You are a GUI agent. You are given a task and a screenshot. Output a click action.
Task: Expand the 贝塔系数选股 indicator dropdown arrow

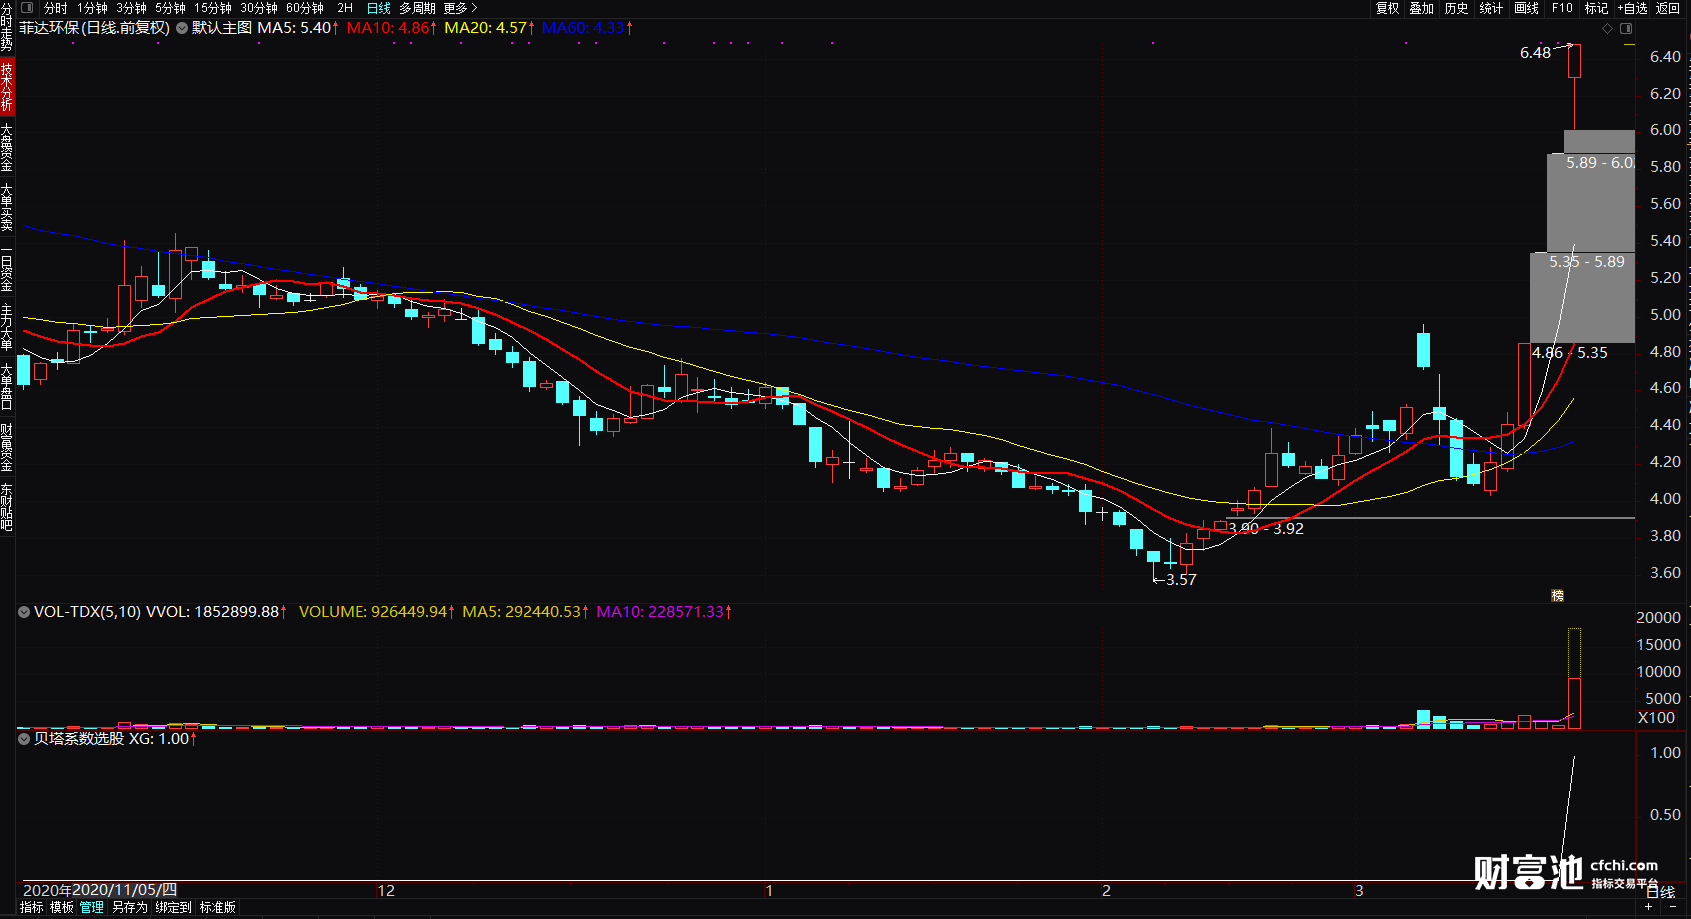(x=24, y=739)
